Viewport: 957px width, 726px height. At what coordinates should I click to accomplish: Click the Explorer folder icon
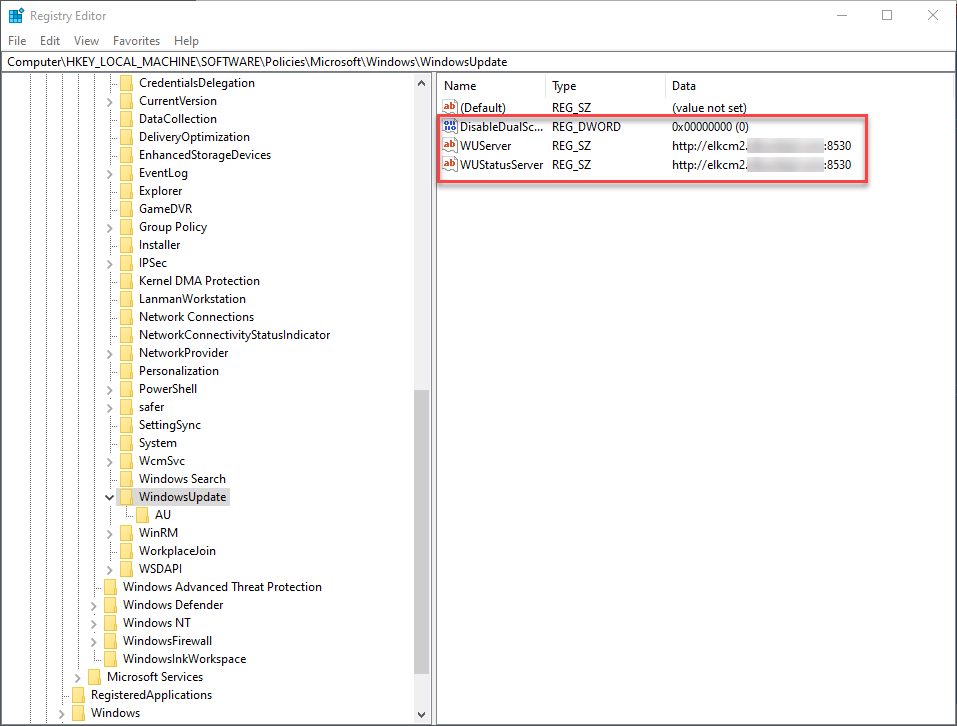pos(126,191)
